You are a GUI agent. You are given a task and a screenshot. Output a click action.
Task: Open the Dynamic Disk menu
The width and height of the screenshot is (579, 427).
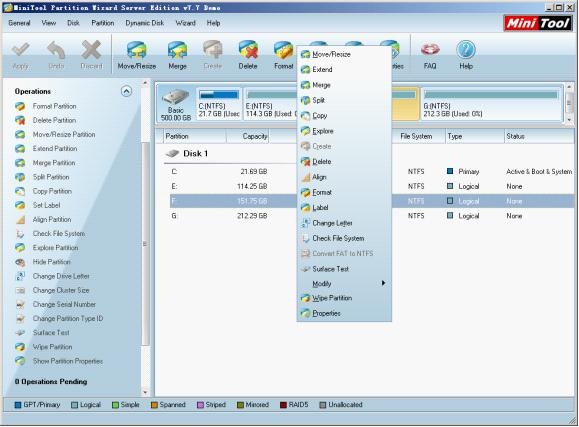click(x=144, y=23)
